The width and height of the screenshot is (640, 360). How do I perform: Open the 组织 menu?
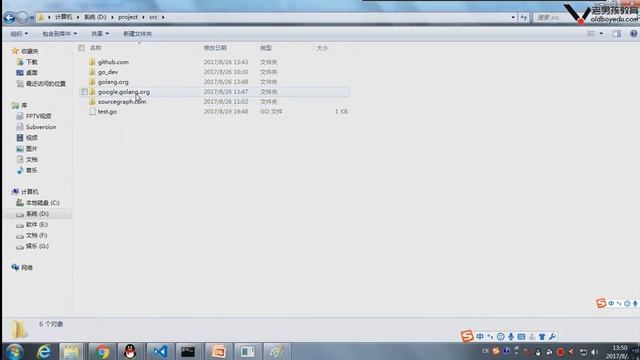tap(19, 33)
